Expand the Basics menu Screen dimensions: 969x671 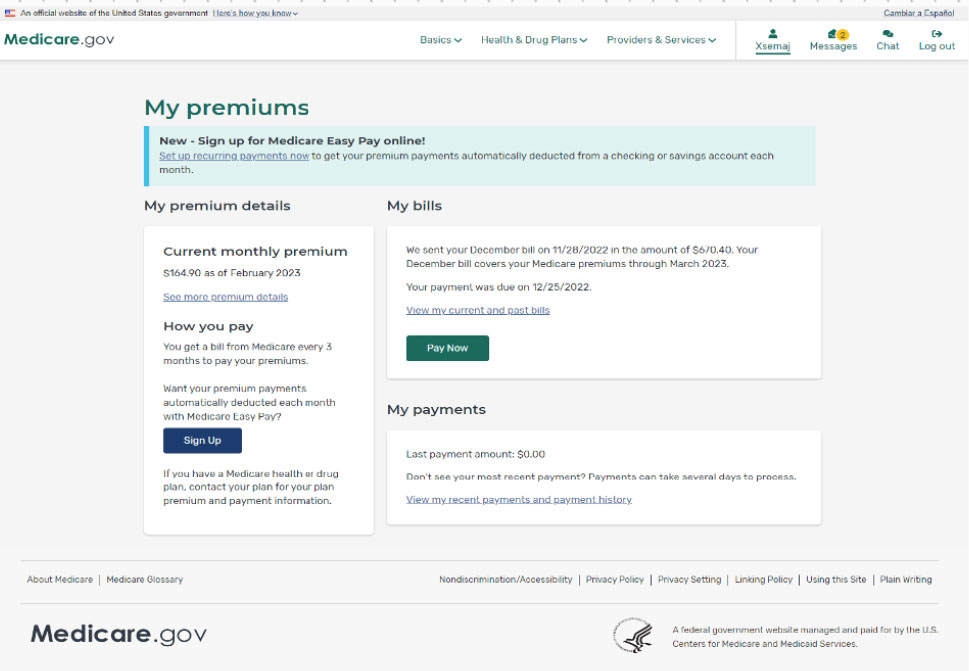(x=441, y=40)
